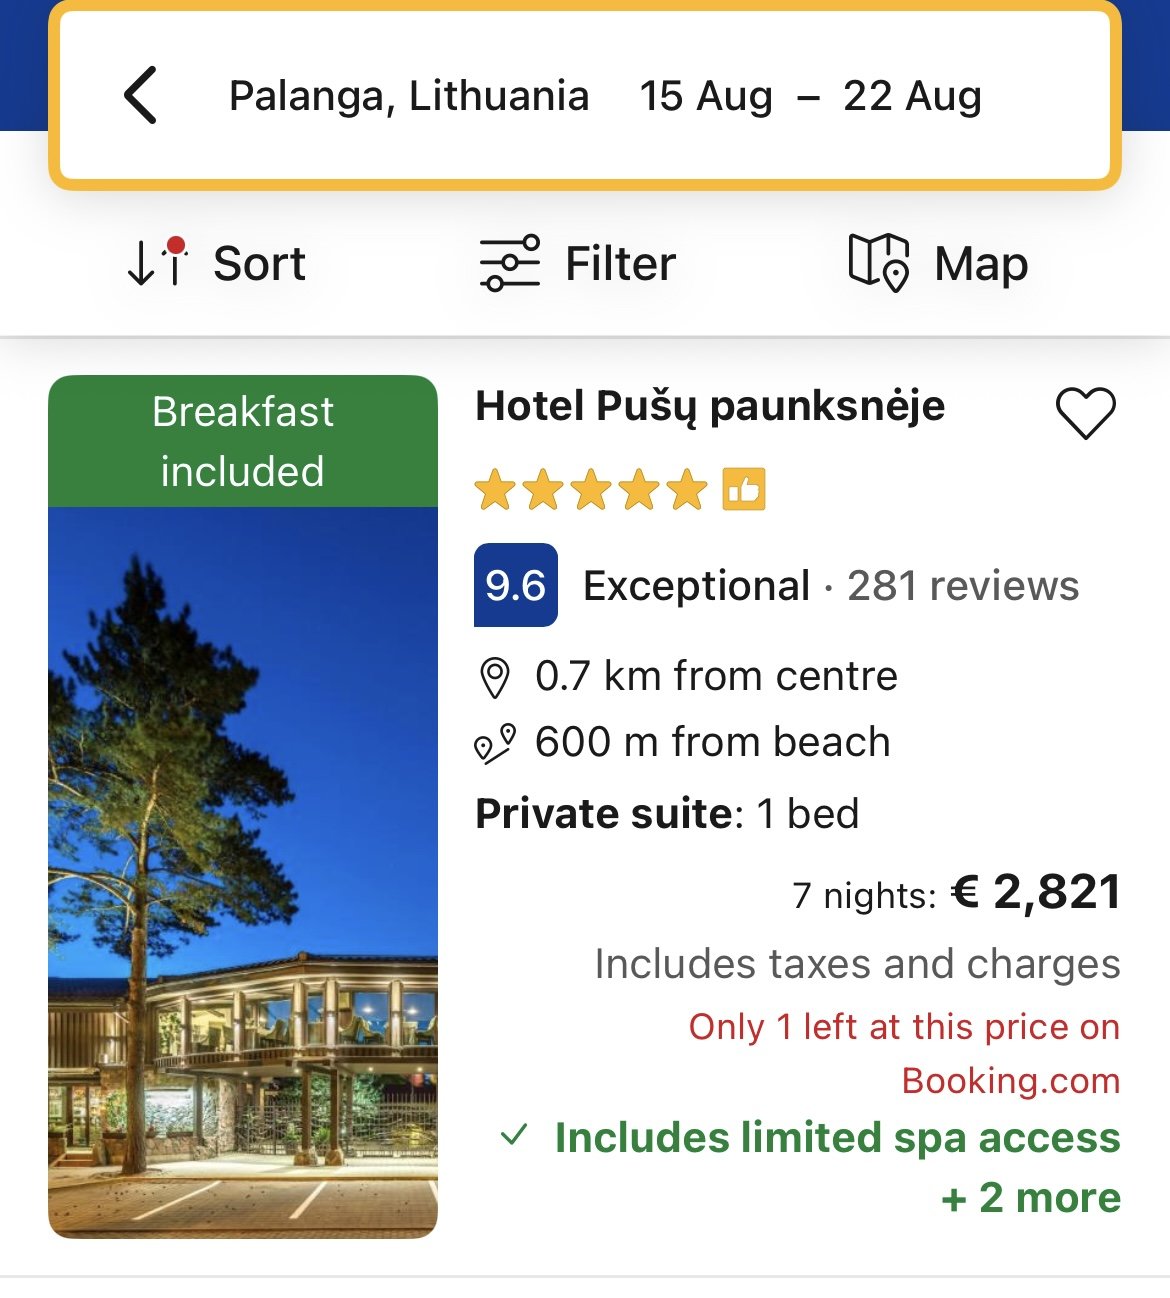The height and width of the screenshot is (1298, 1170).
Task: Expand the '+ 2 more' benefits
Action: click(x=1030, y=1197)
